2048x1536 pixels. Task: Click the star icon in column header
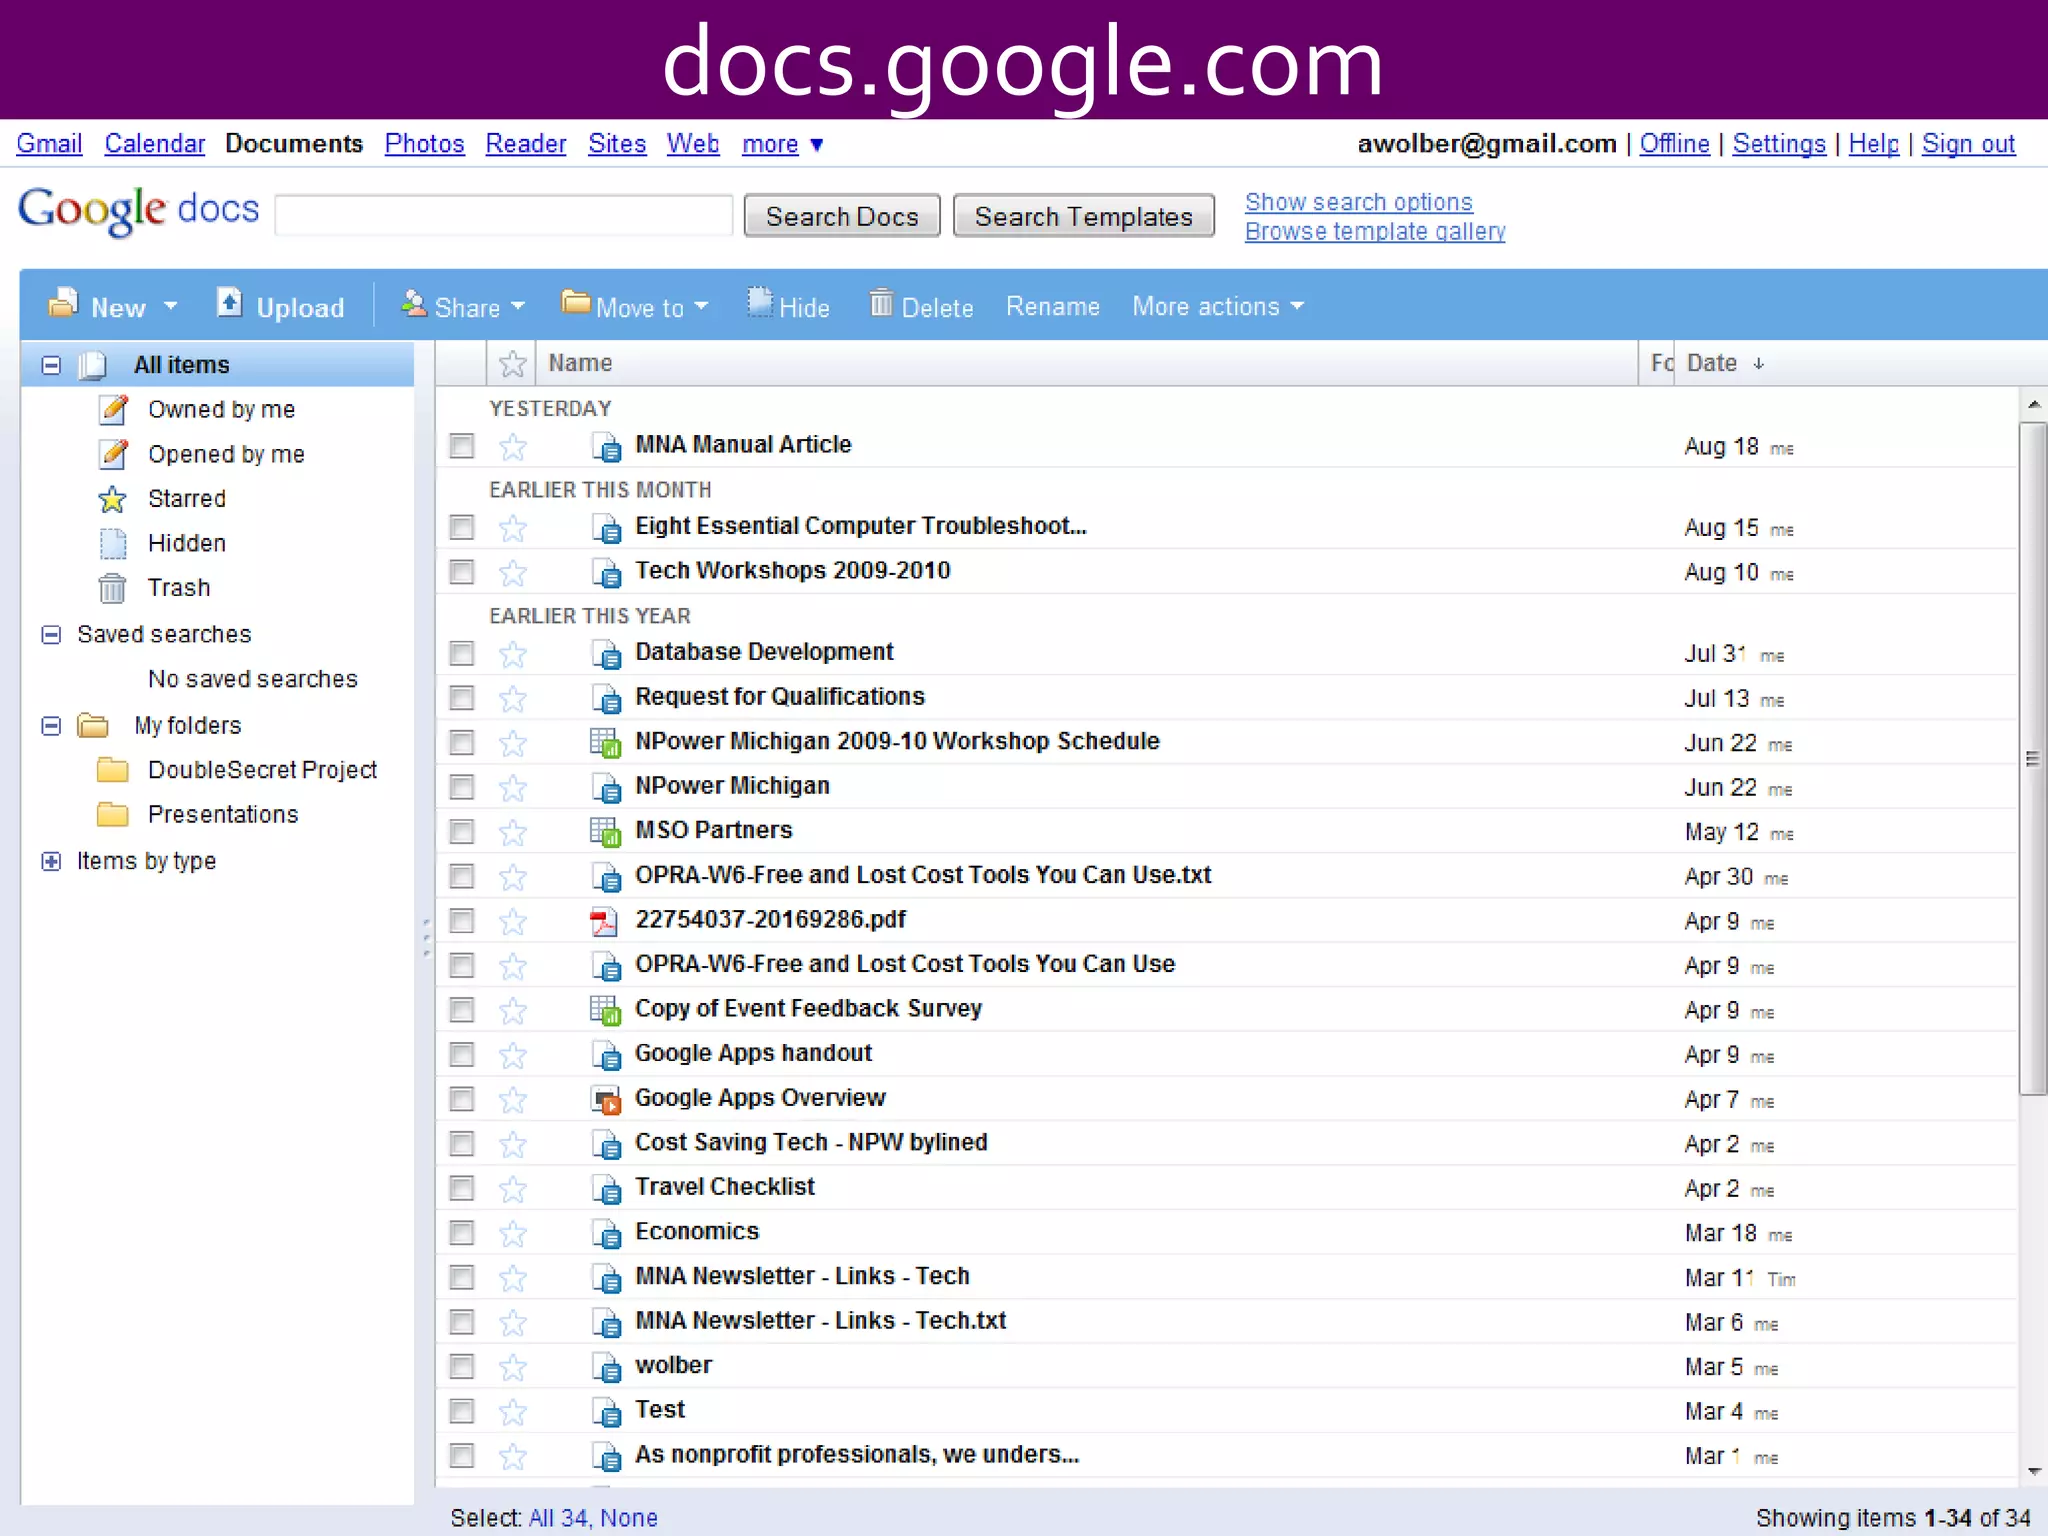coord(512,364)
